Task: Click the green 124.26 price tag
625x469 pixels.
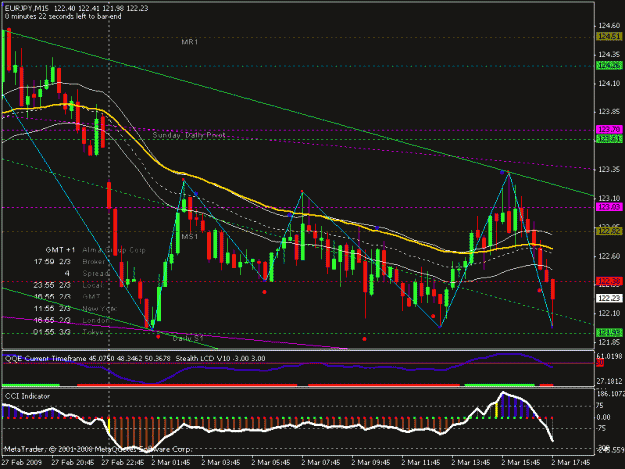Action: 609,66
